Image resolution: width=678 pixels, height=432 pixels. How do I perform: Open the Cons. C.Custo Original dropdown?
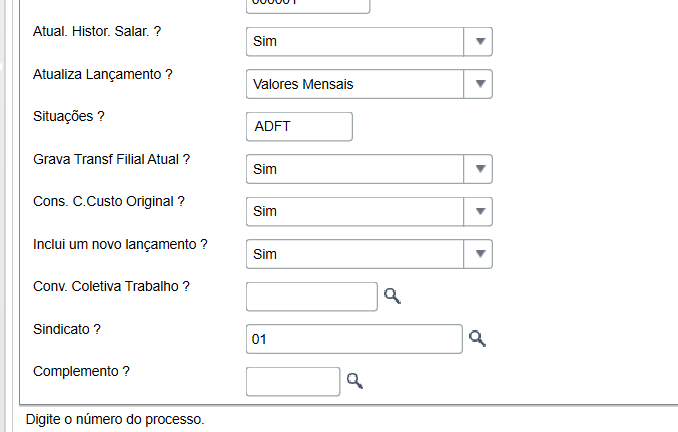479,212
